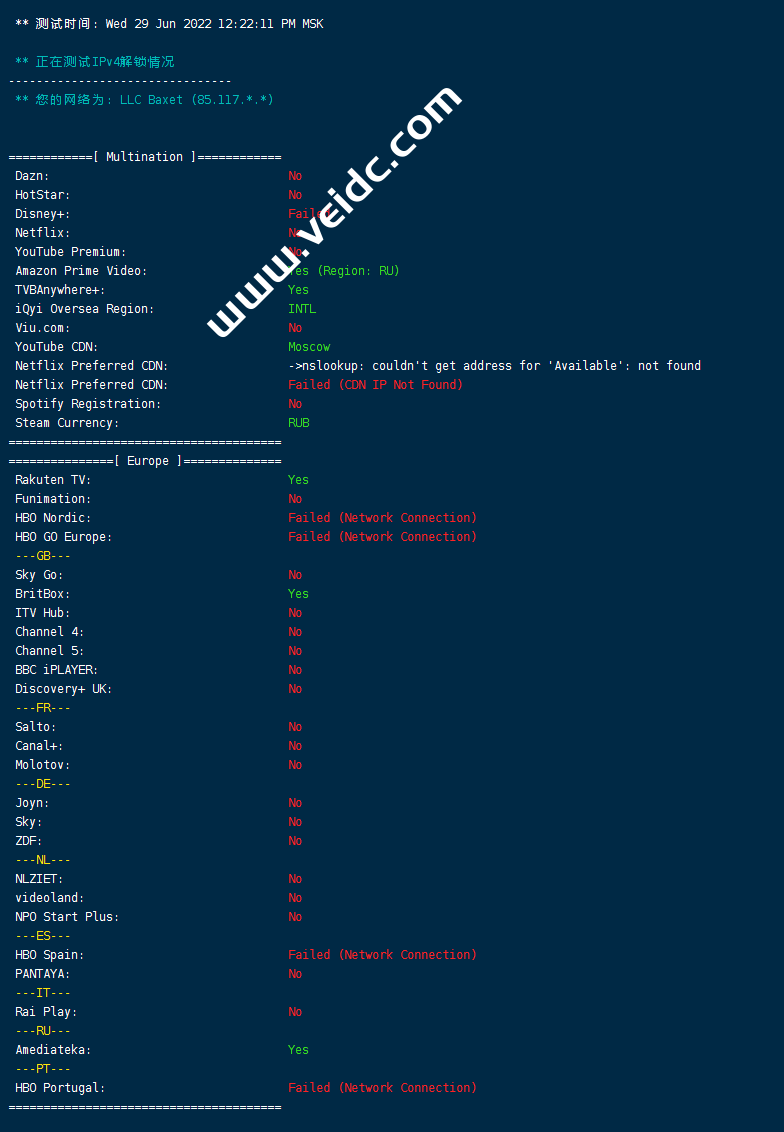The image size is (784, 1132).
Task: Click the Amazon Prime Video label
Action: 81,271
